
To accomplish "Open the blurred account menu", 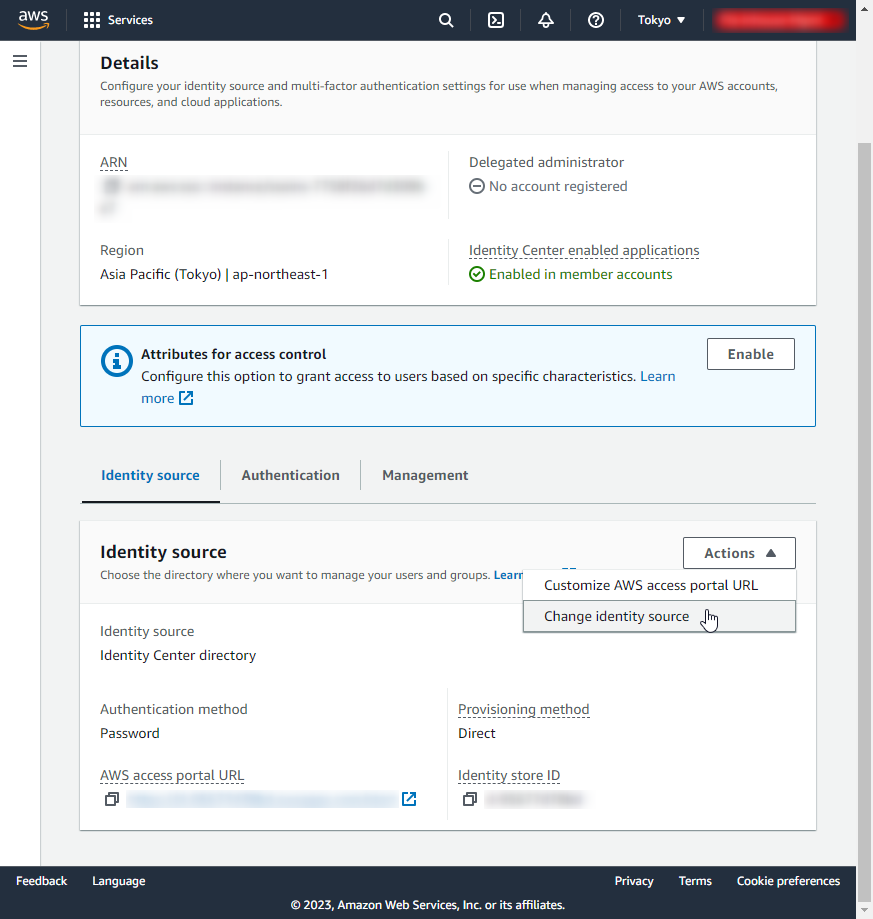I will click(x=779, y=20).
